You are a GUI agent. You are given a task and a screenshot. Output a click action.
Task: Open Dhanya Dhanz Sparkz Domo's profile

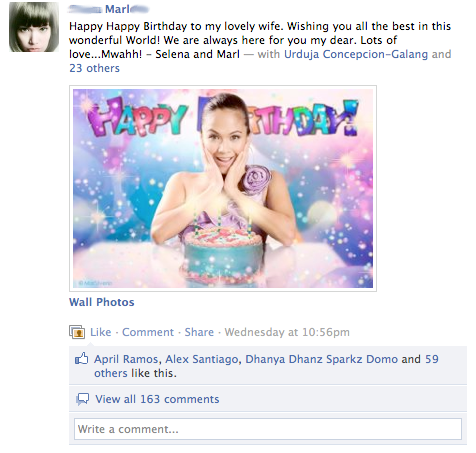322,359
